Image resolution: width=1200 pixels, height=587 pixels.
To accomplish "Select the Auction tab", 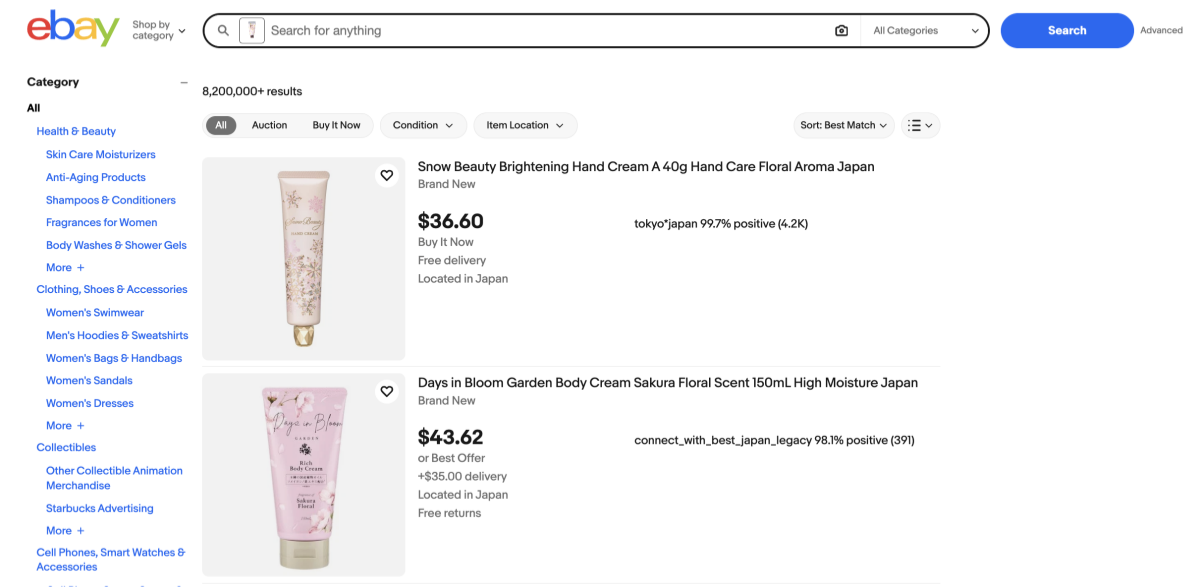I will [x=269, y=126].
